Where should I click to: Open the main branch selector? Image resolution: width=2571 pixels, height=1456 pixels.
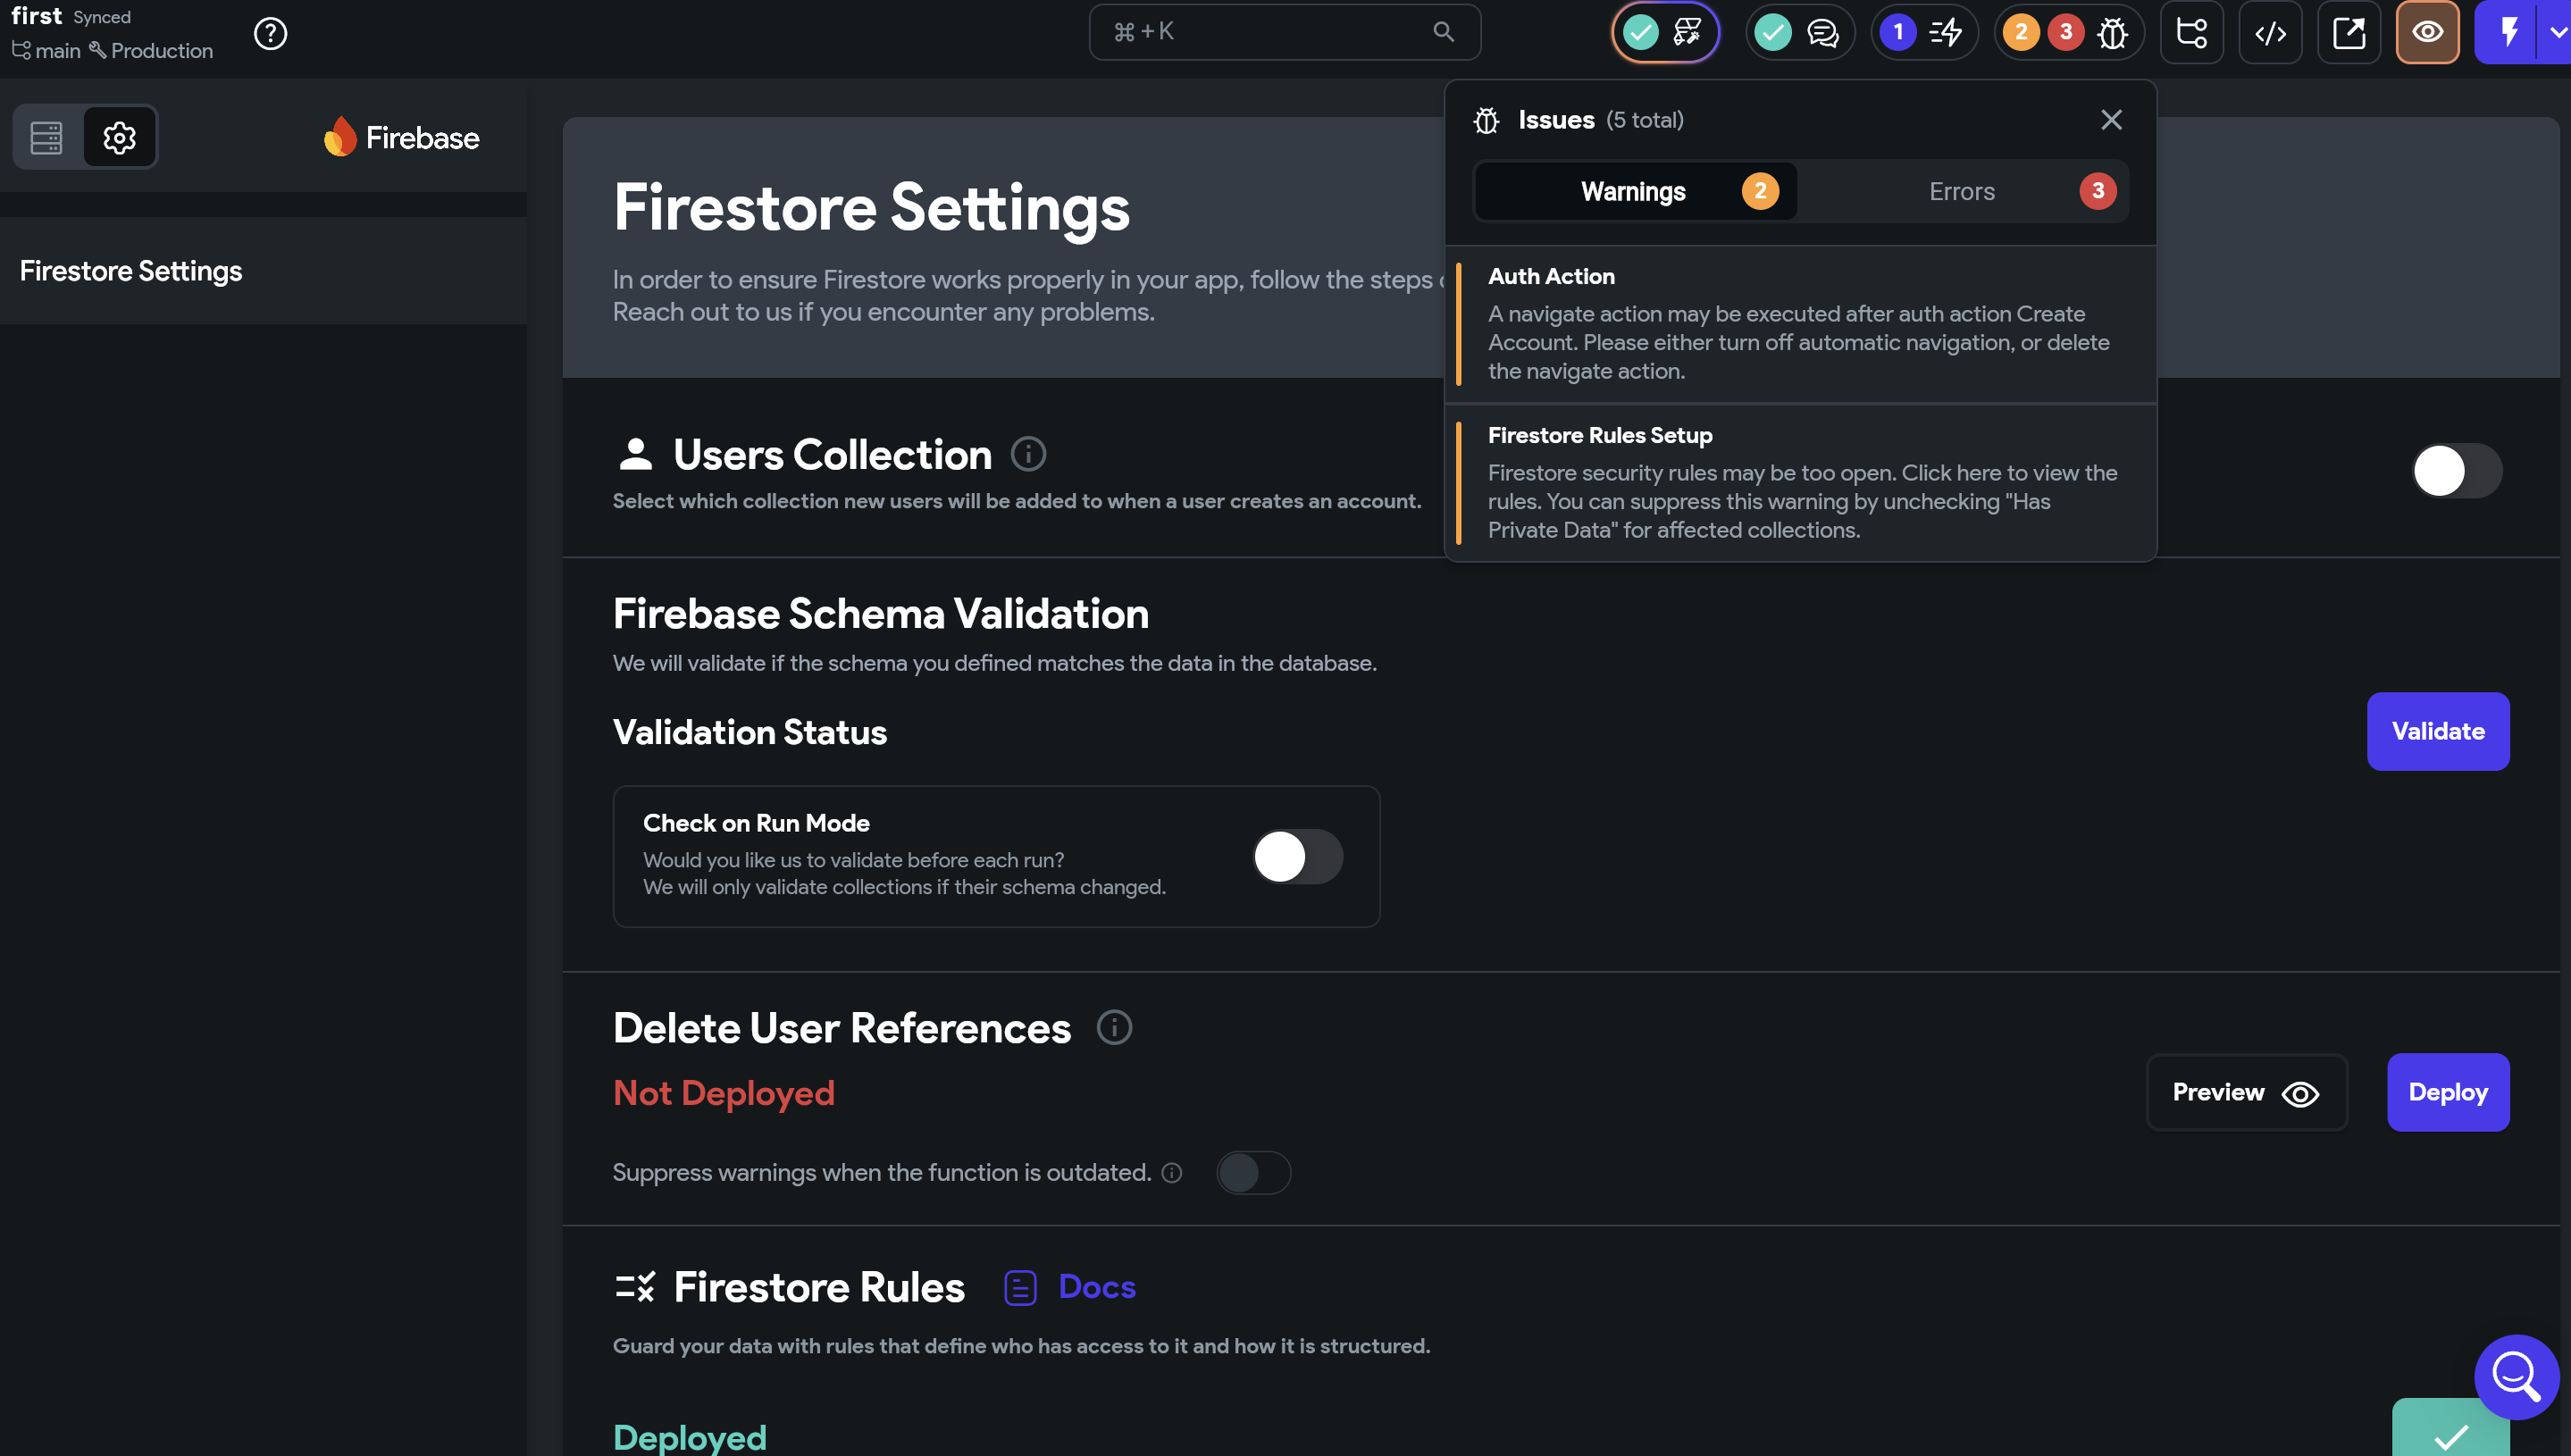tap(46, 50)
